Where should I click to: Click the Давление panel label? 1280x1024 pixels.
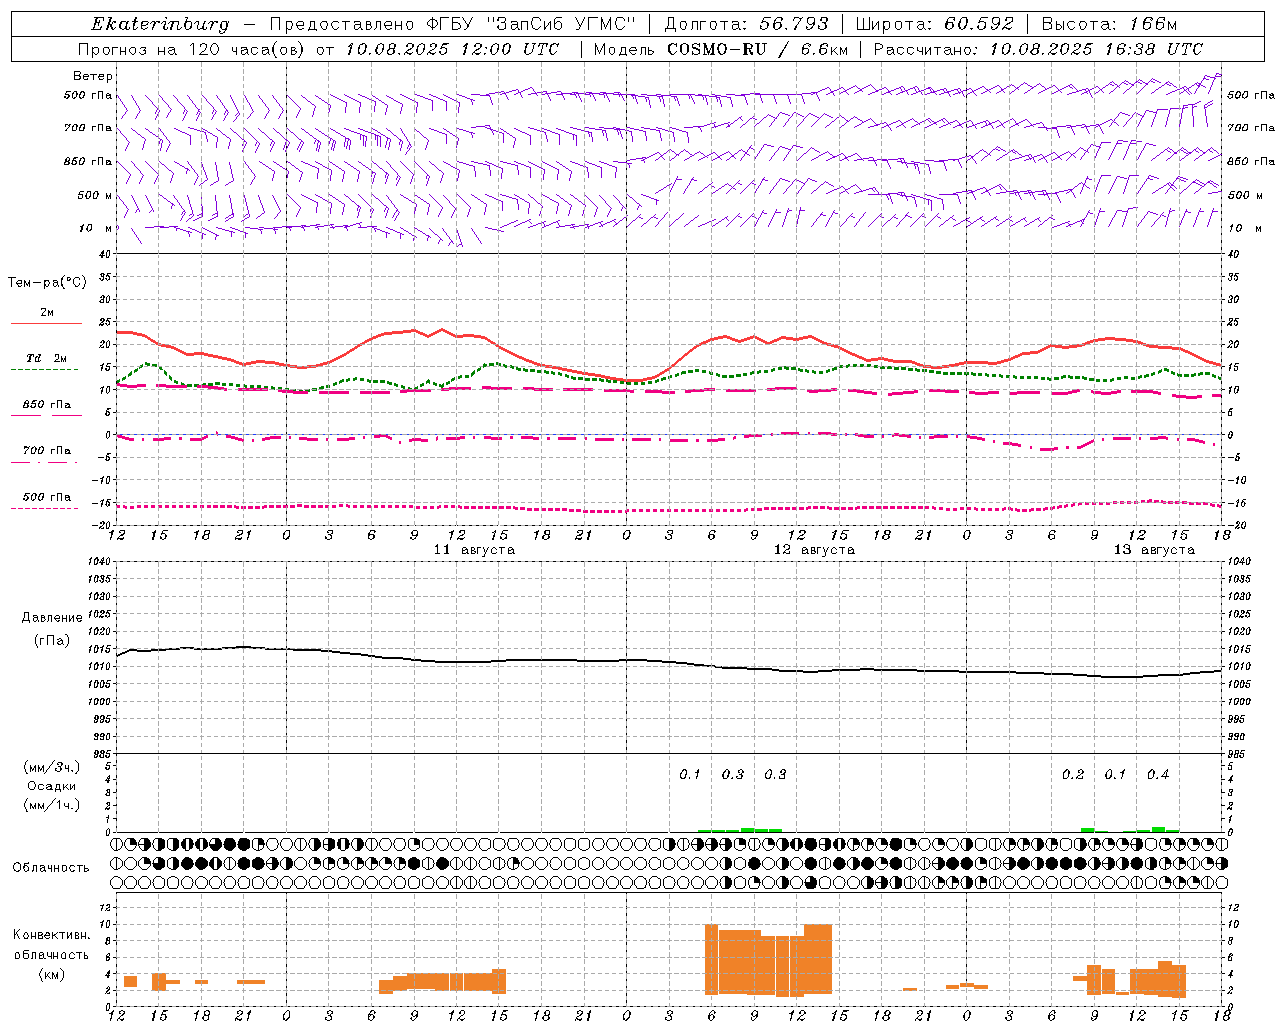(52, 618)
